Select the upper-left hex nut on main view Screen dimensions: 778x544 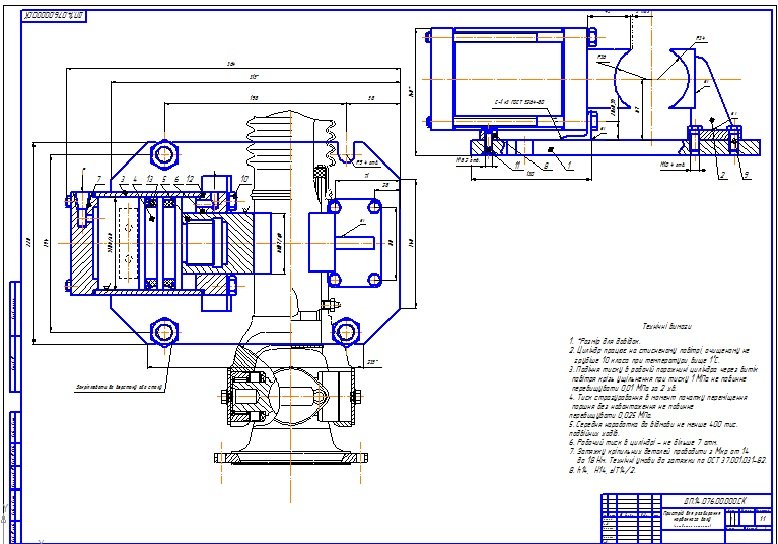[163, 153]
